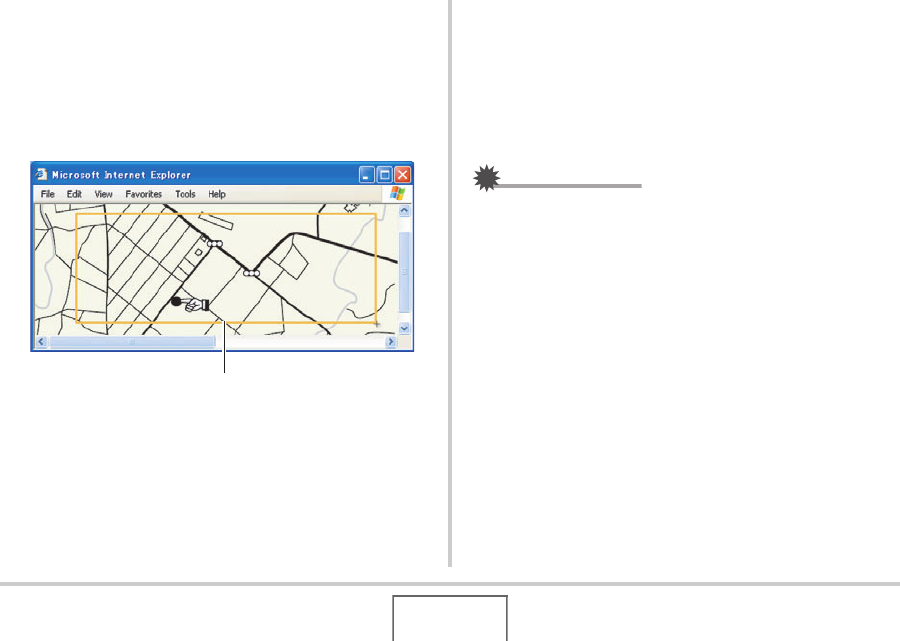Close the Internet Explorer window
The height and width of the screenshot is (641, 900).
click(402, 174)
